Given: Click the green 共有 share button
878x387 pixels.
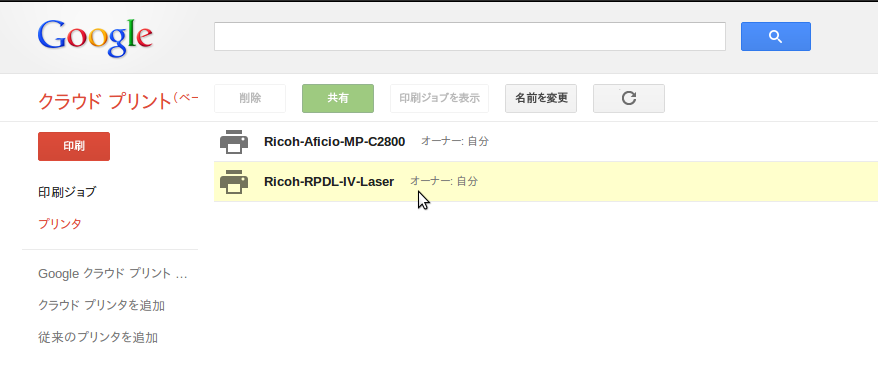Looking at the screenshot, I should click(338, 99).
